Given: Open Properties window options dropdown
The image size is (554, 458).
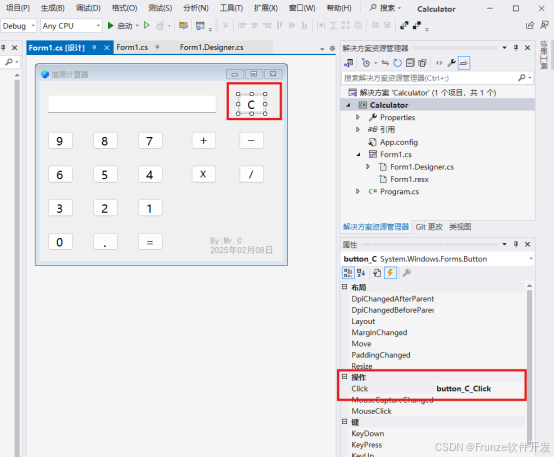Looking at the screenshot, I should pos(505,244).
